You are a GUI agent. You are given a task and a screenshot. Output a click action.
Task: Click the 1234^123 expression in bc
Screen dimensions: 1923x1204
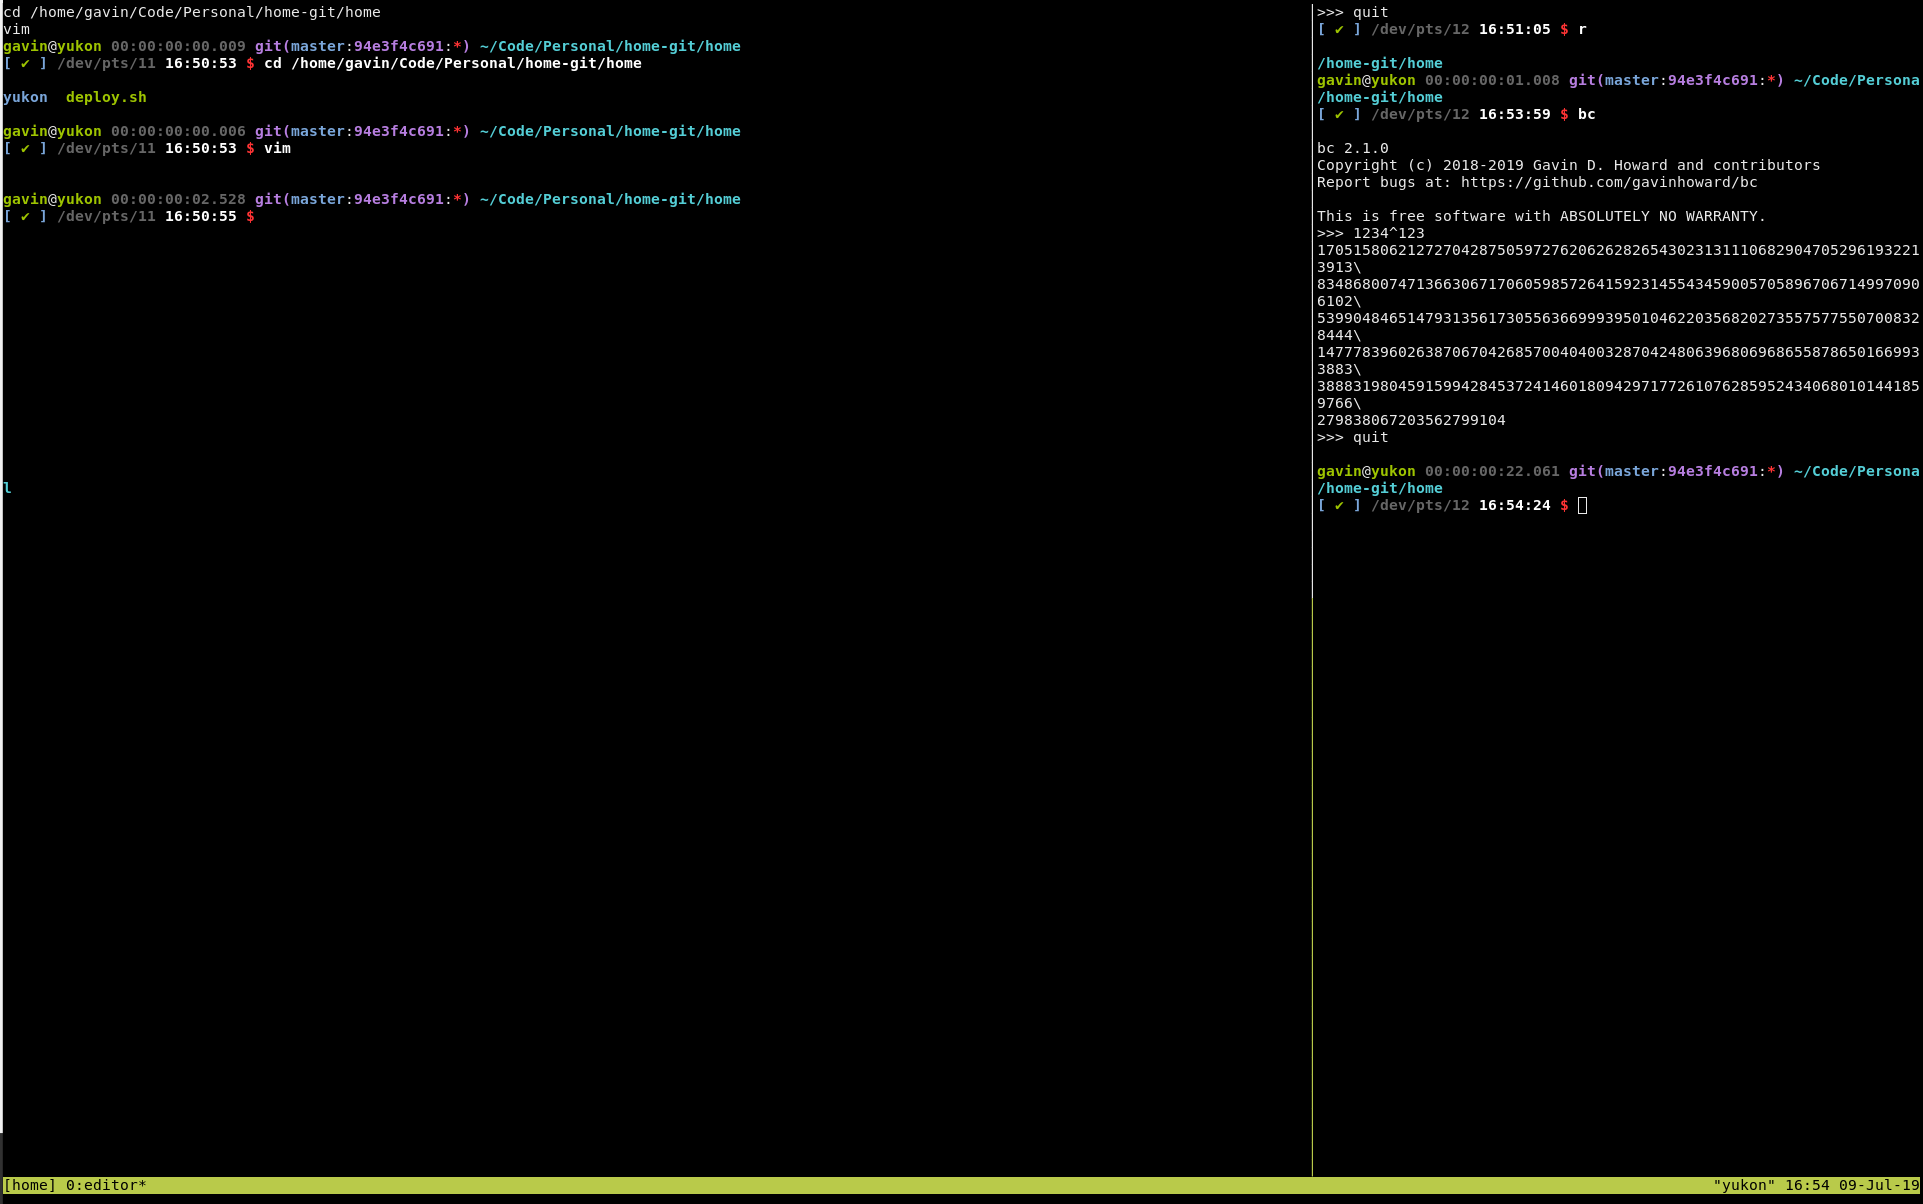point(1388,233)
